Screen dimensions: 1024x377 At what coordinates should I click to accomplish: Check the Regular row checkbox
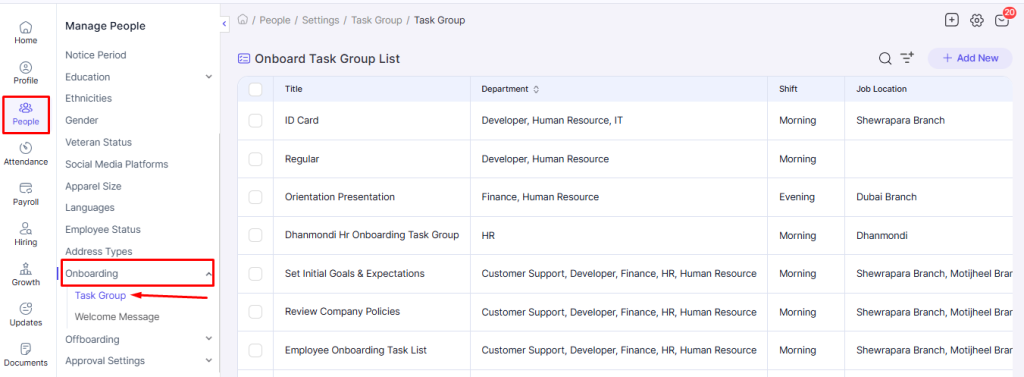point(255,159)
